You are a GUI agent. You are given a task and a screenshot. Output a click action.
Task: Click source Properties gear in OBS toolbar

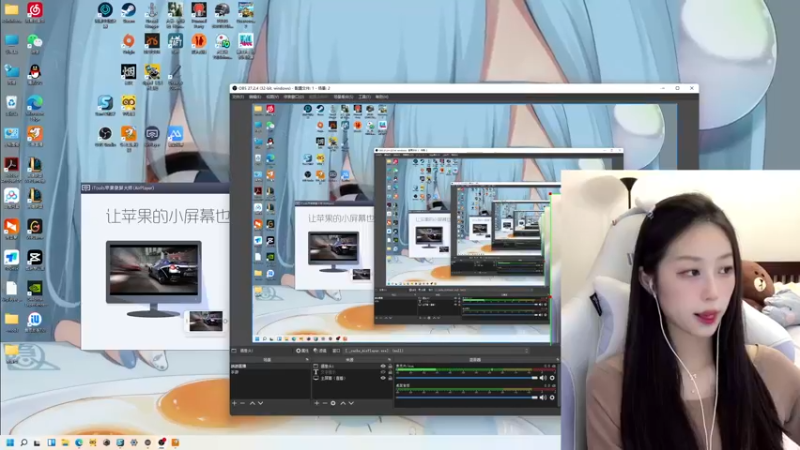(x=302, y=351)
